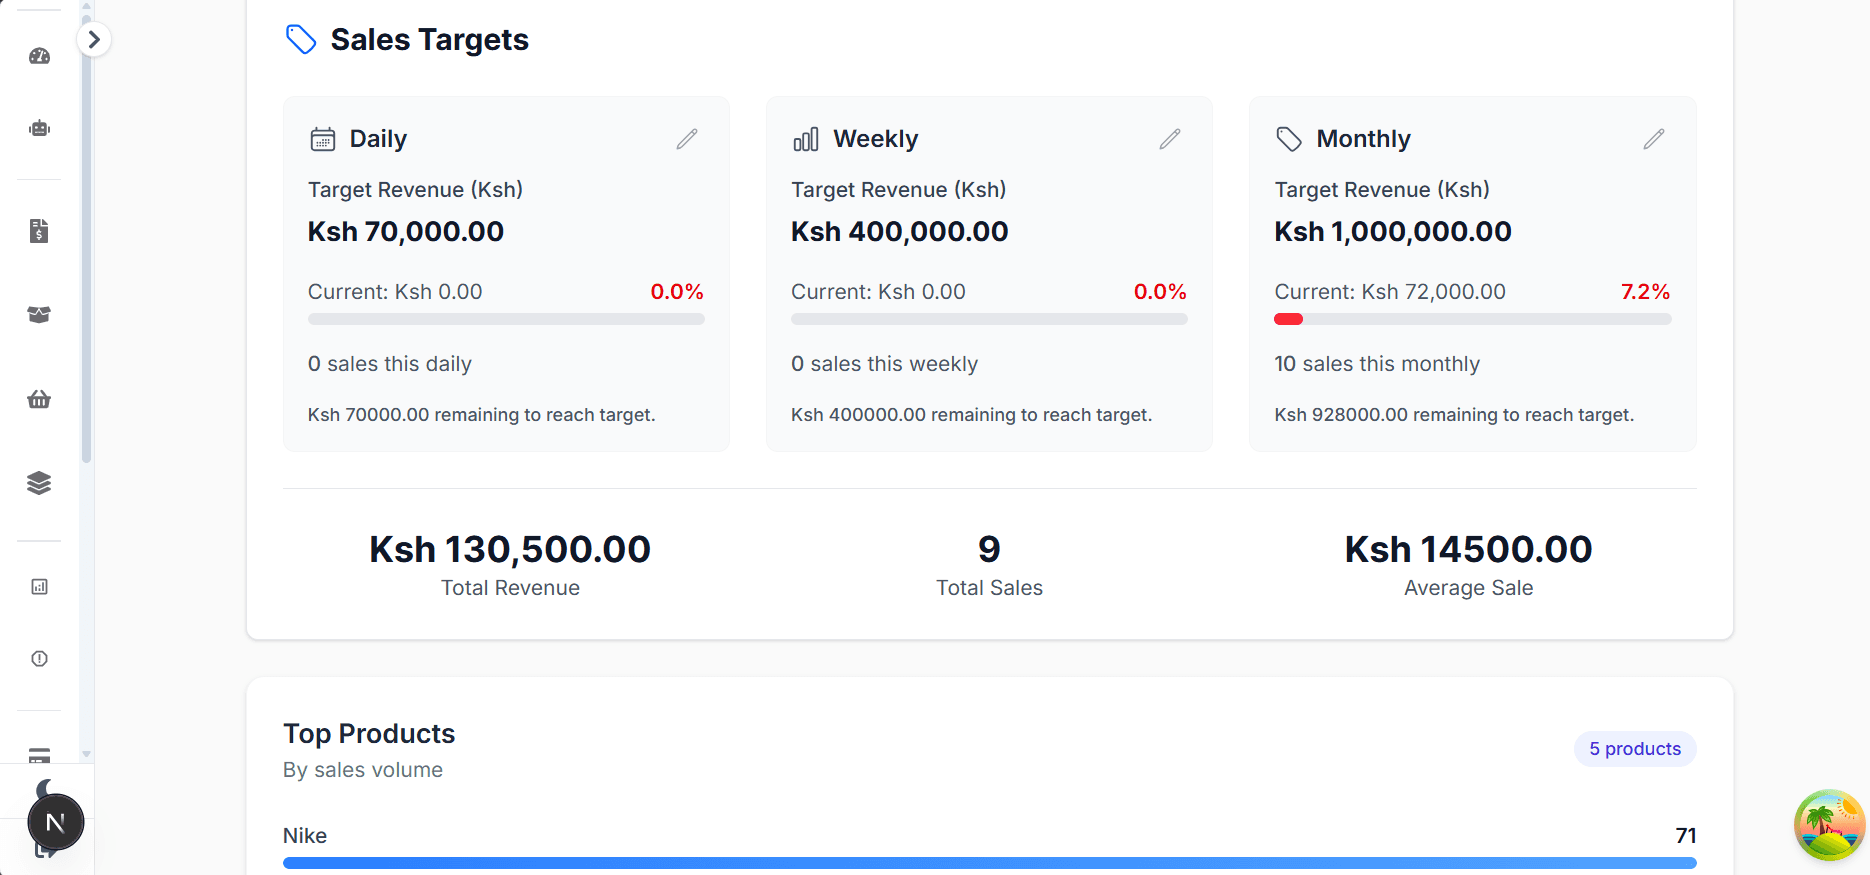This screenshot has height=875, width=1870.
Task: Click "Ksh 400000.00 remaining to reach target."
Action: click(972, 415)
